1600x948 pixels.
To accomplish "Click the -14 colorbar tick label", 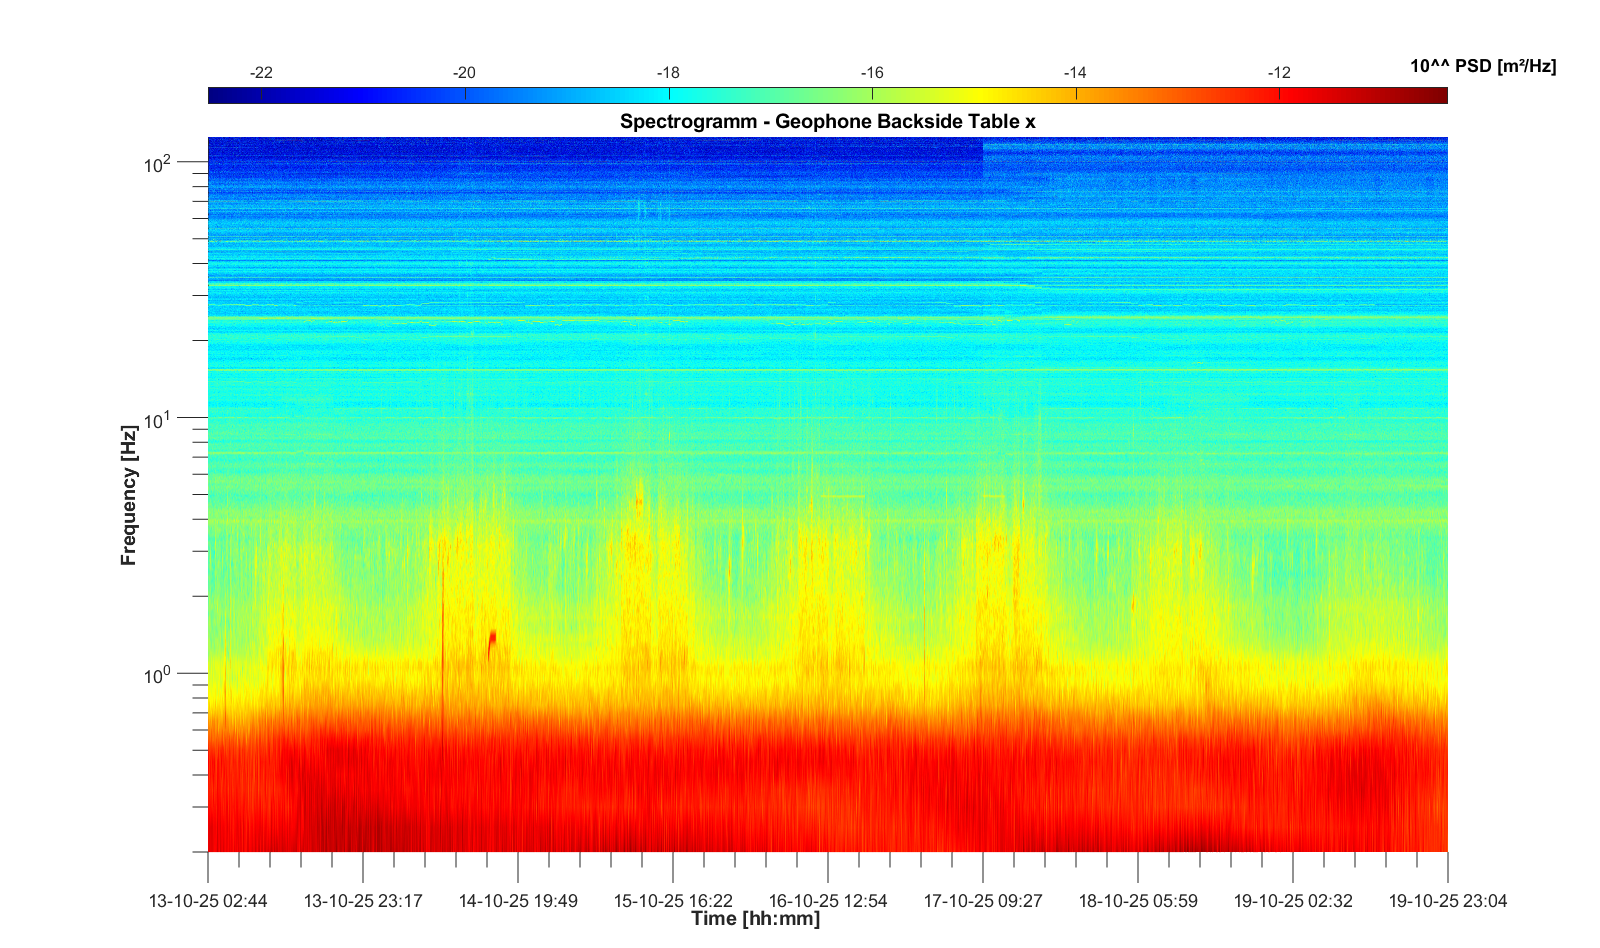I will 1075,72.
